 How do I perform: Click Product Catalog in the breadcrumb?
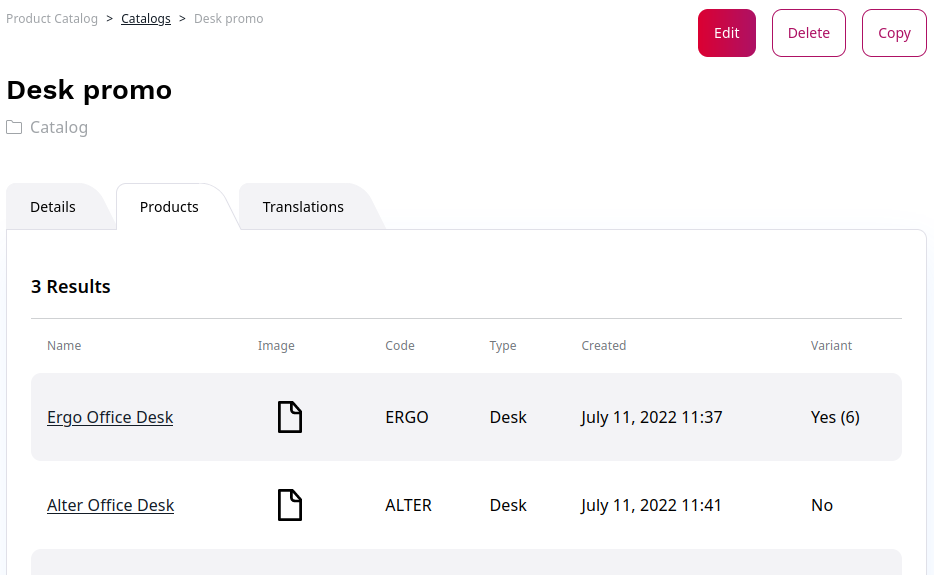coord(52,18)
